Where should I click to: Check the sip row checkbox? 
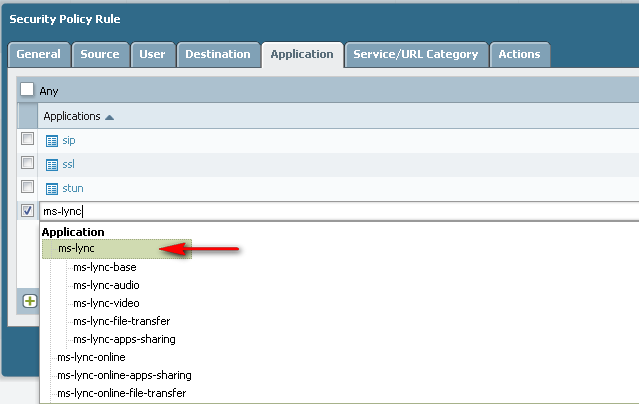click(x=27, y=139)
